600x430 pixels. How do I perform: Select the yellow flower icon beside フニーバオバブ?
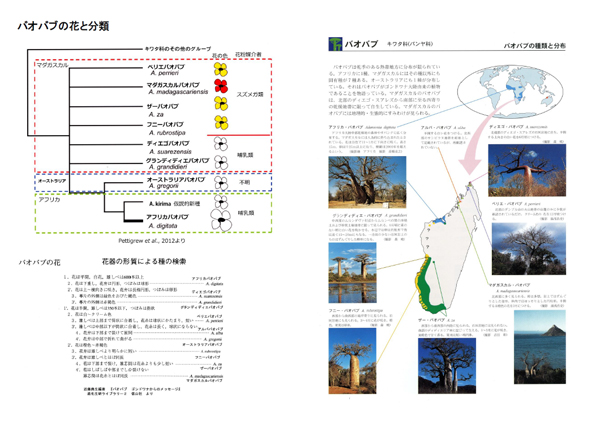[x=221, y=122]
